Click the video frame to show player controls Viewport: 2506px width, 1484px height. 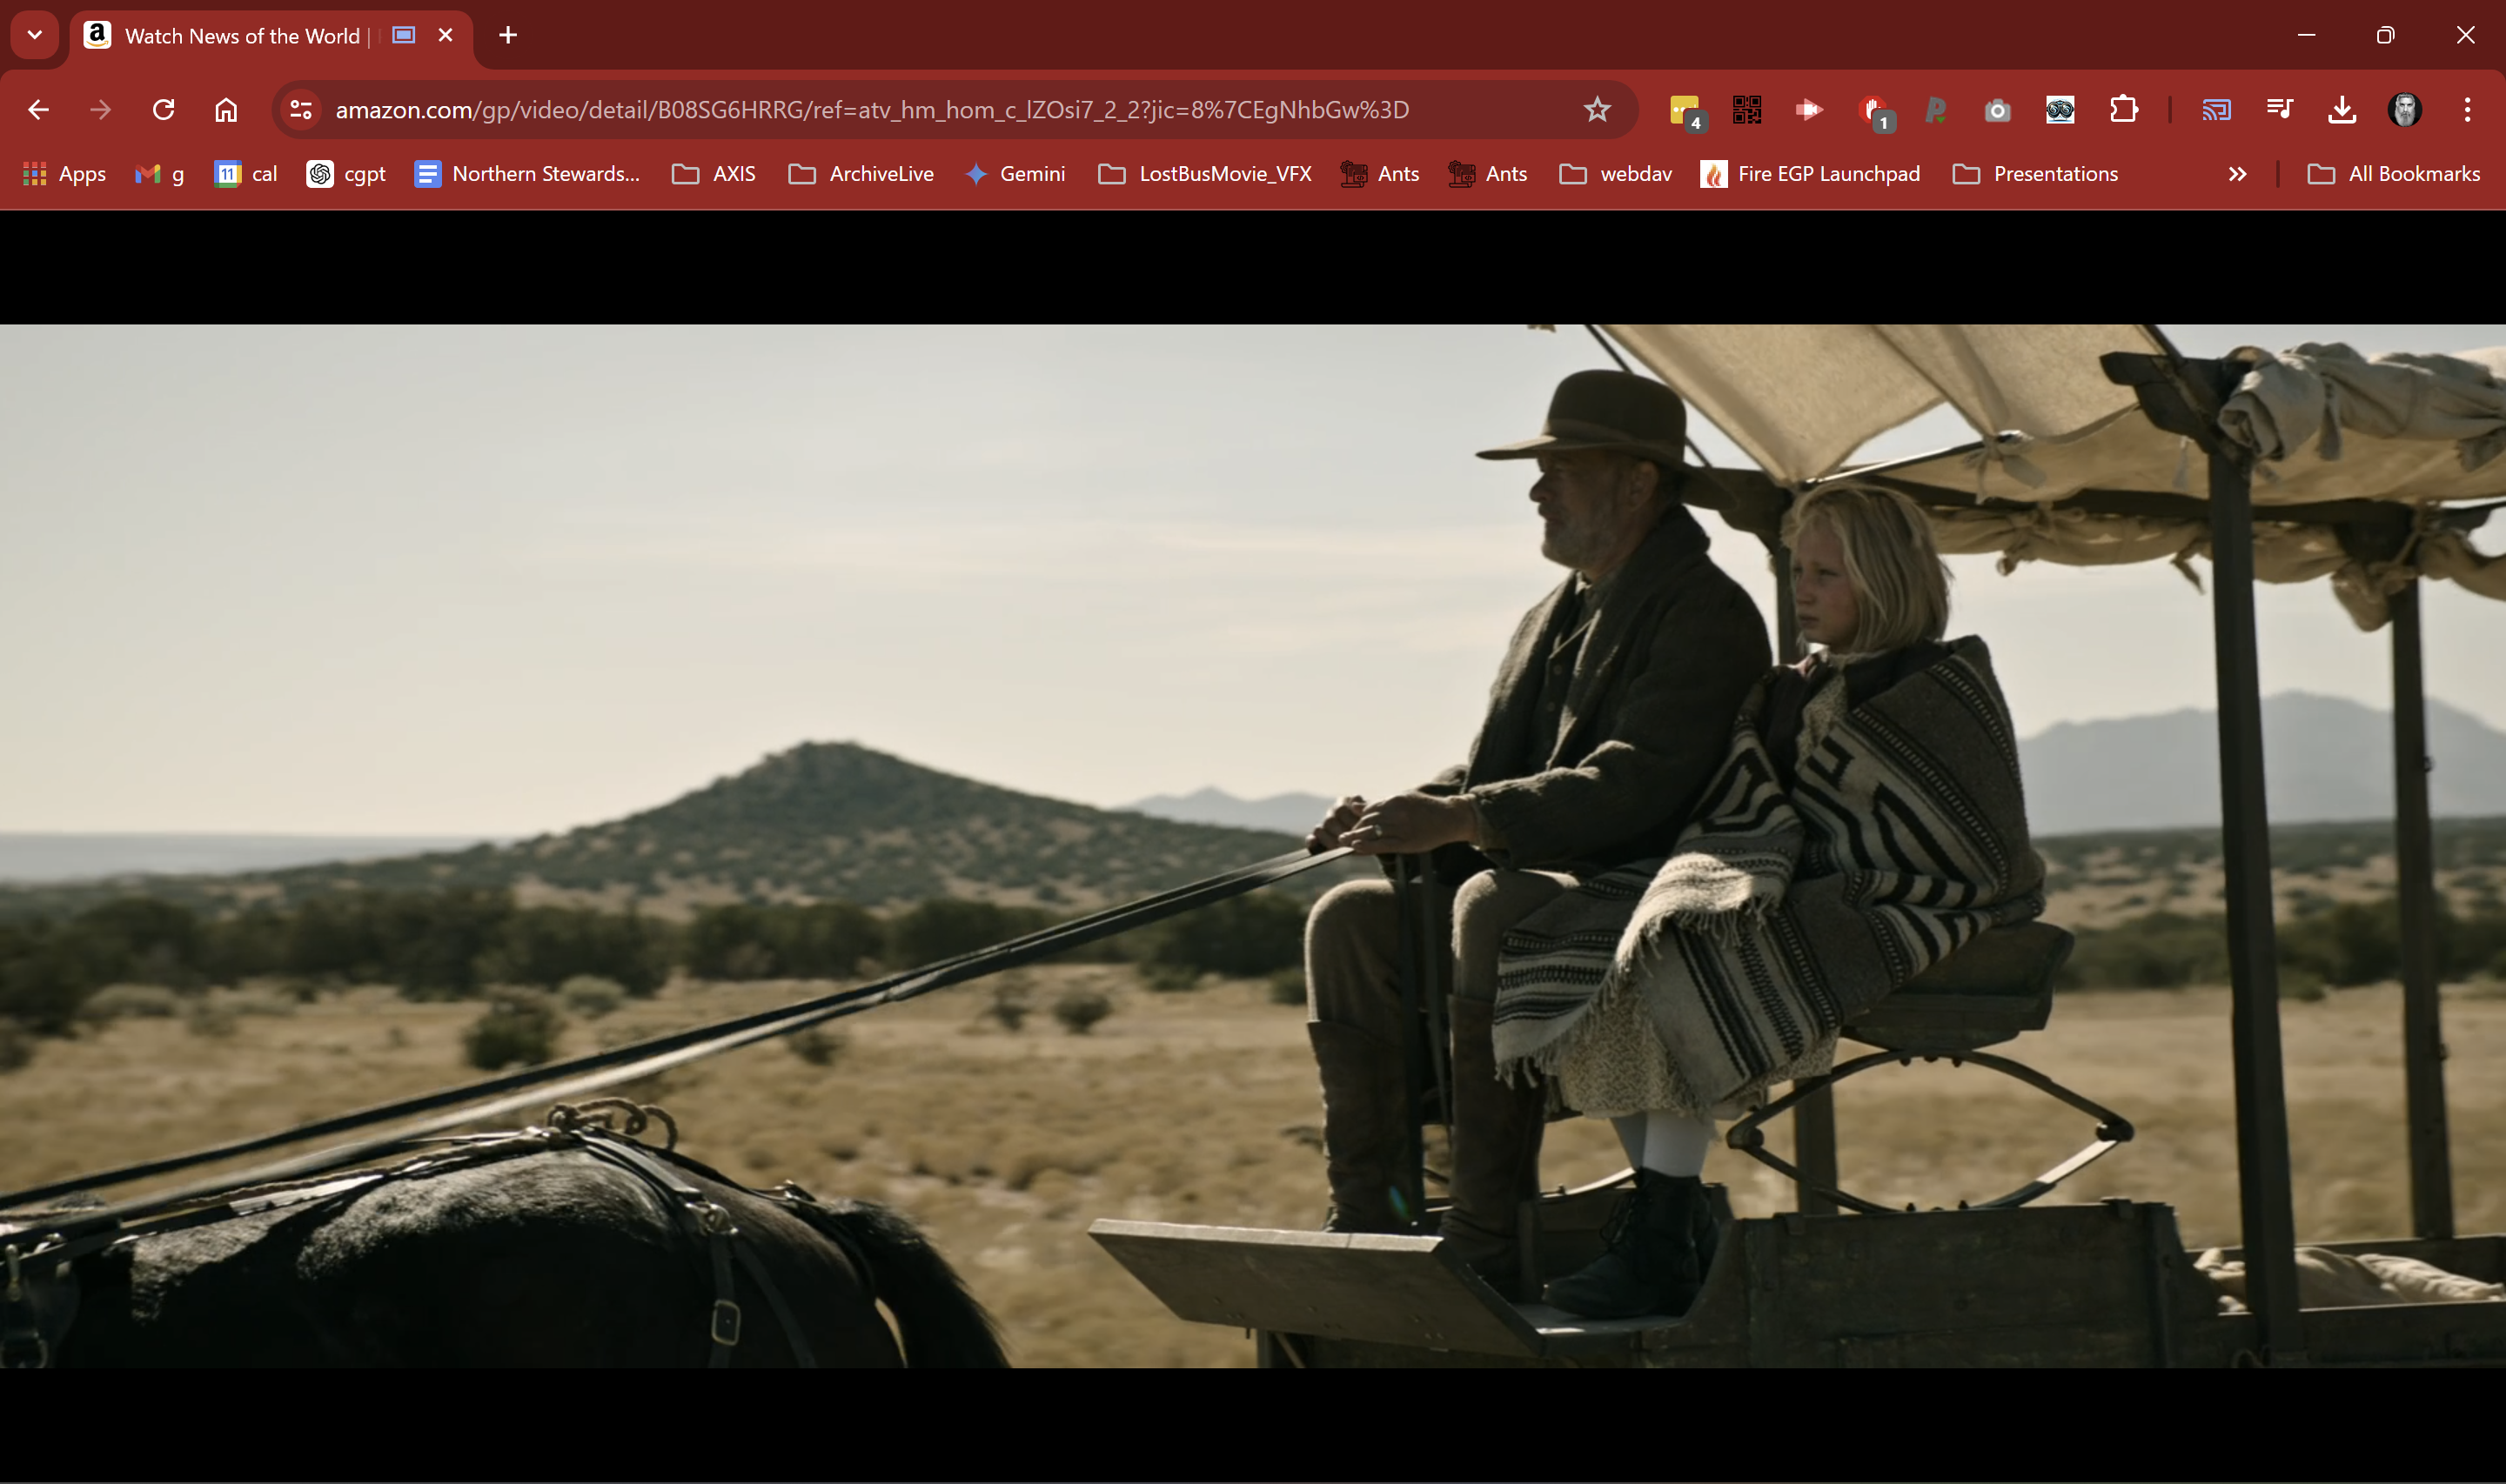1253,846
